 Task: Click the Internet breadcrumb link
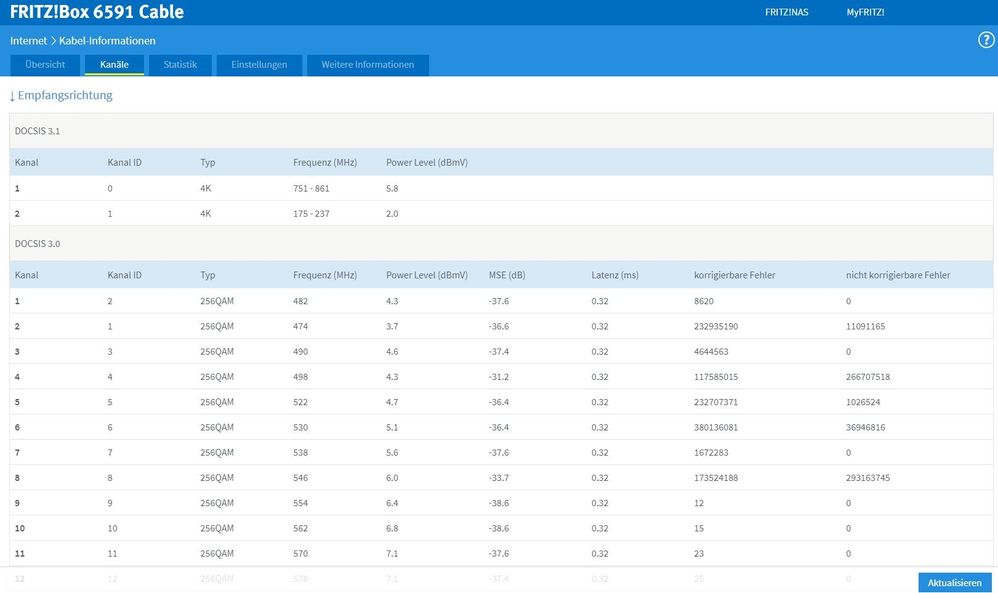[x=29, y=41]
